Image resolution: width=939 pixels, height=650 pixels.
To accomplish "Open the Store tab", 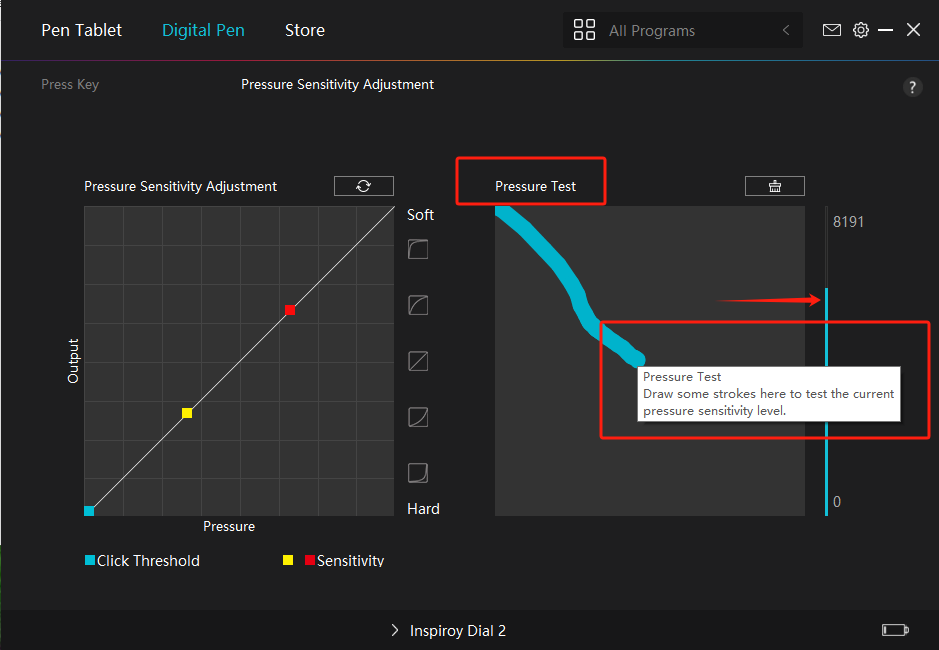I will tap(304, 30).
